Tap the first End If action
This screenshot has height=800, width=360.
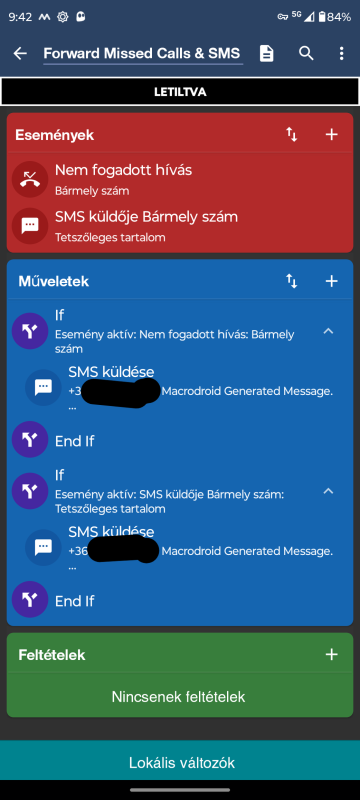(180, 441)
